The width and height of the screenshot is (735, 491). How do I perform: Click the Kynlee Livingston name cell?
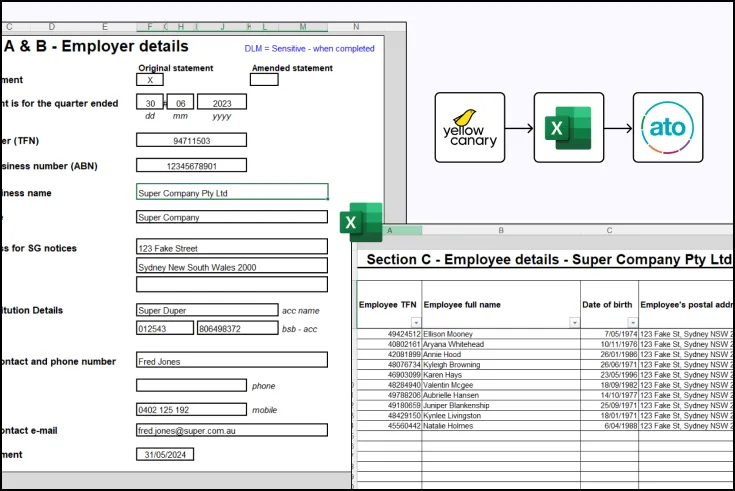[x=501, y=415]
